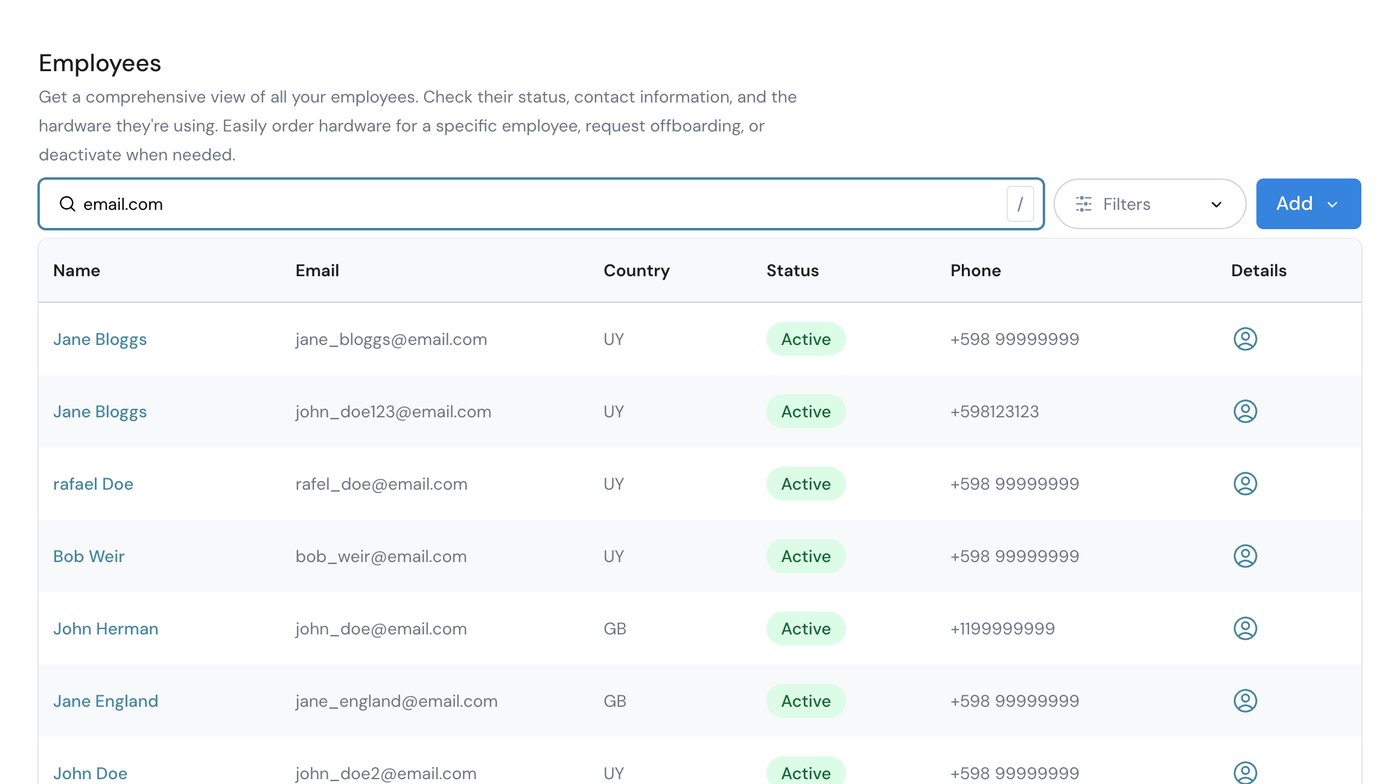The height and width of the screenshot is (784, 1400).
Task: Open Jane Bloggs name link beside jane_bloggs@email.com
Action: pyautogui.click(x=100, y=339)
